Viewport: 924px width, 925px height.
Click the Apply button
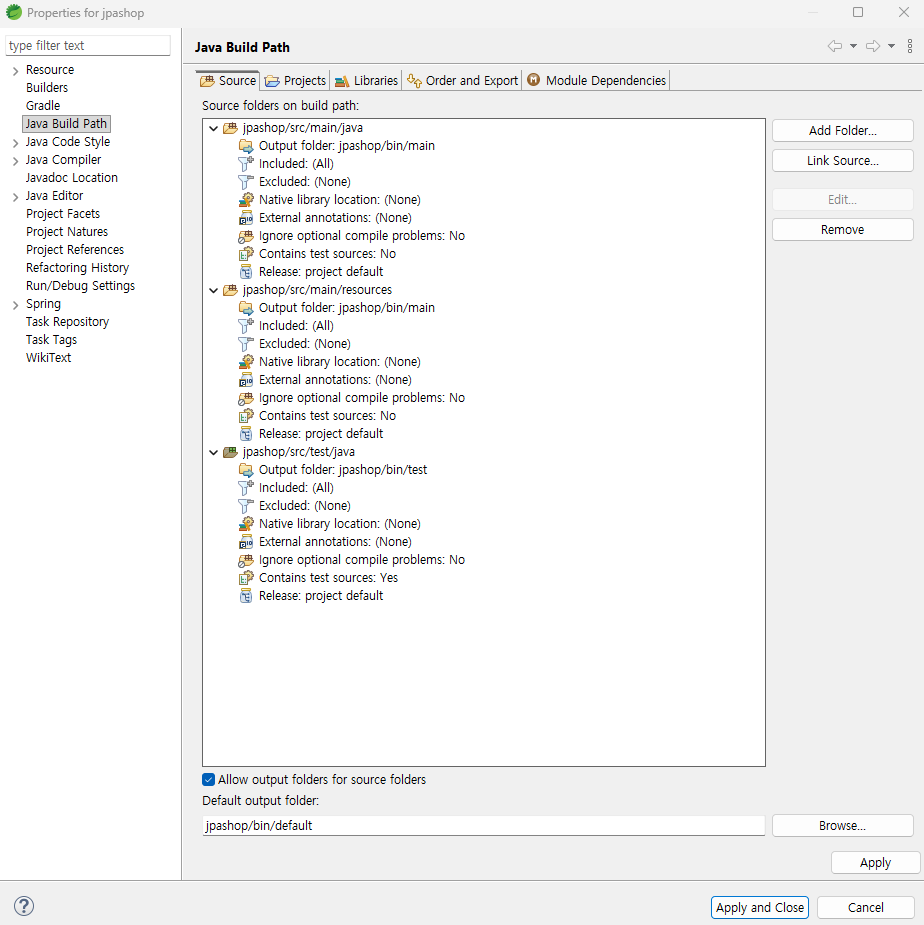coord(876,862)
